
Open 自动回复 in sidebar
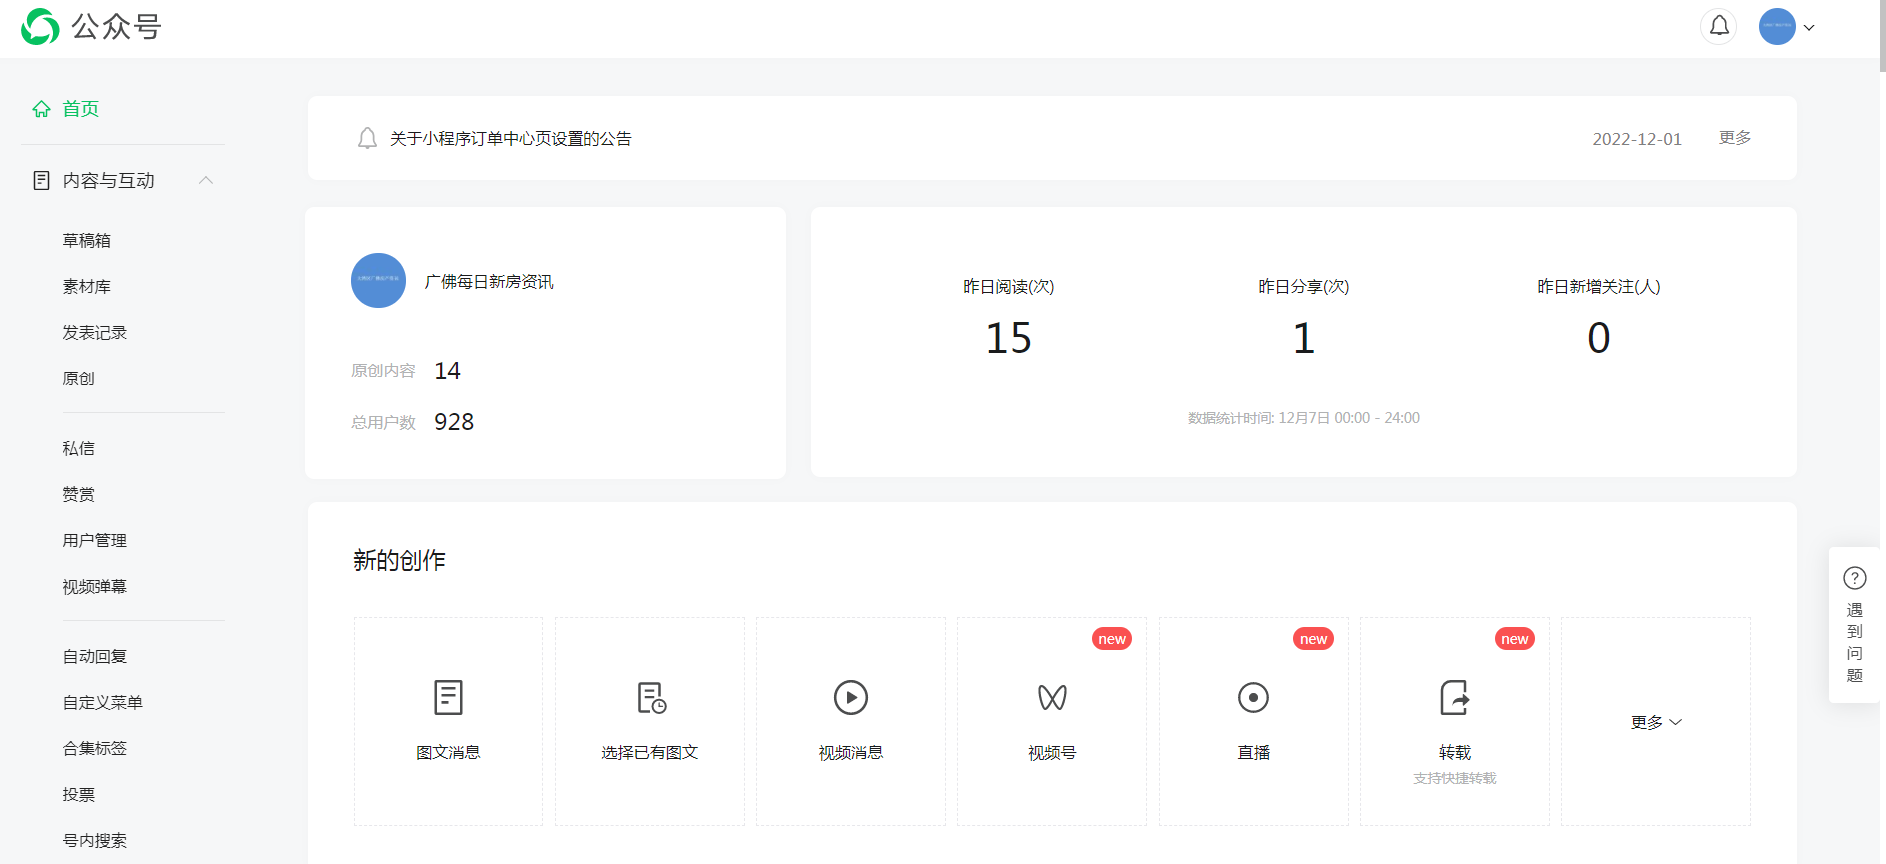95,657
